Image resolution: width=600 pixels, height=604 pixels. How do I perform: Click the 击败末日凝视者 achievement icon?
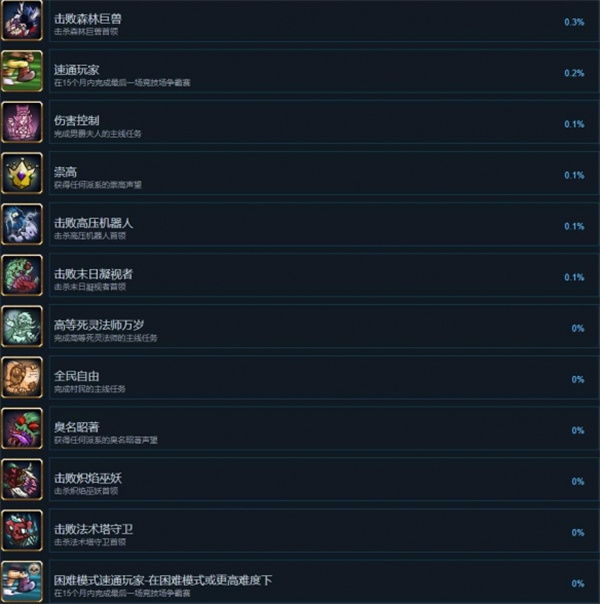click(x=22, y=275)
